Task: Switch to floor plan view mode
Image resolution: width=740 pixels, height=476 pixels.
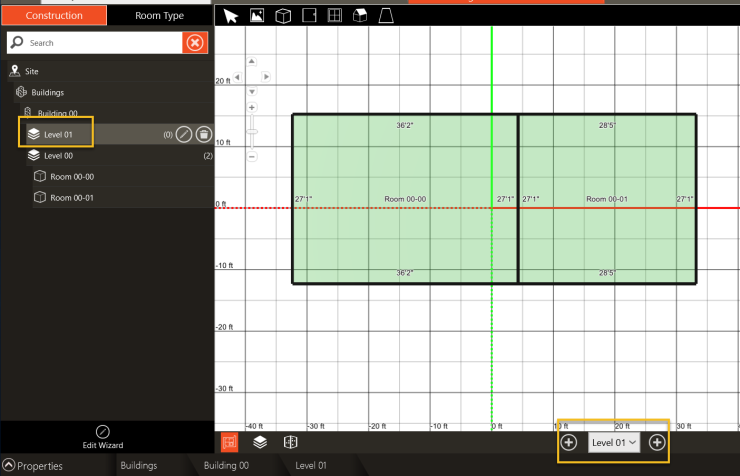Action: click(229, 442)
